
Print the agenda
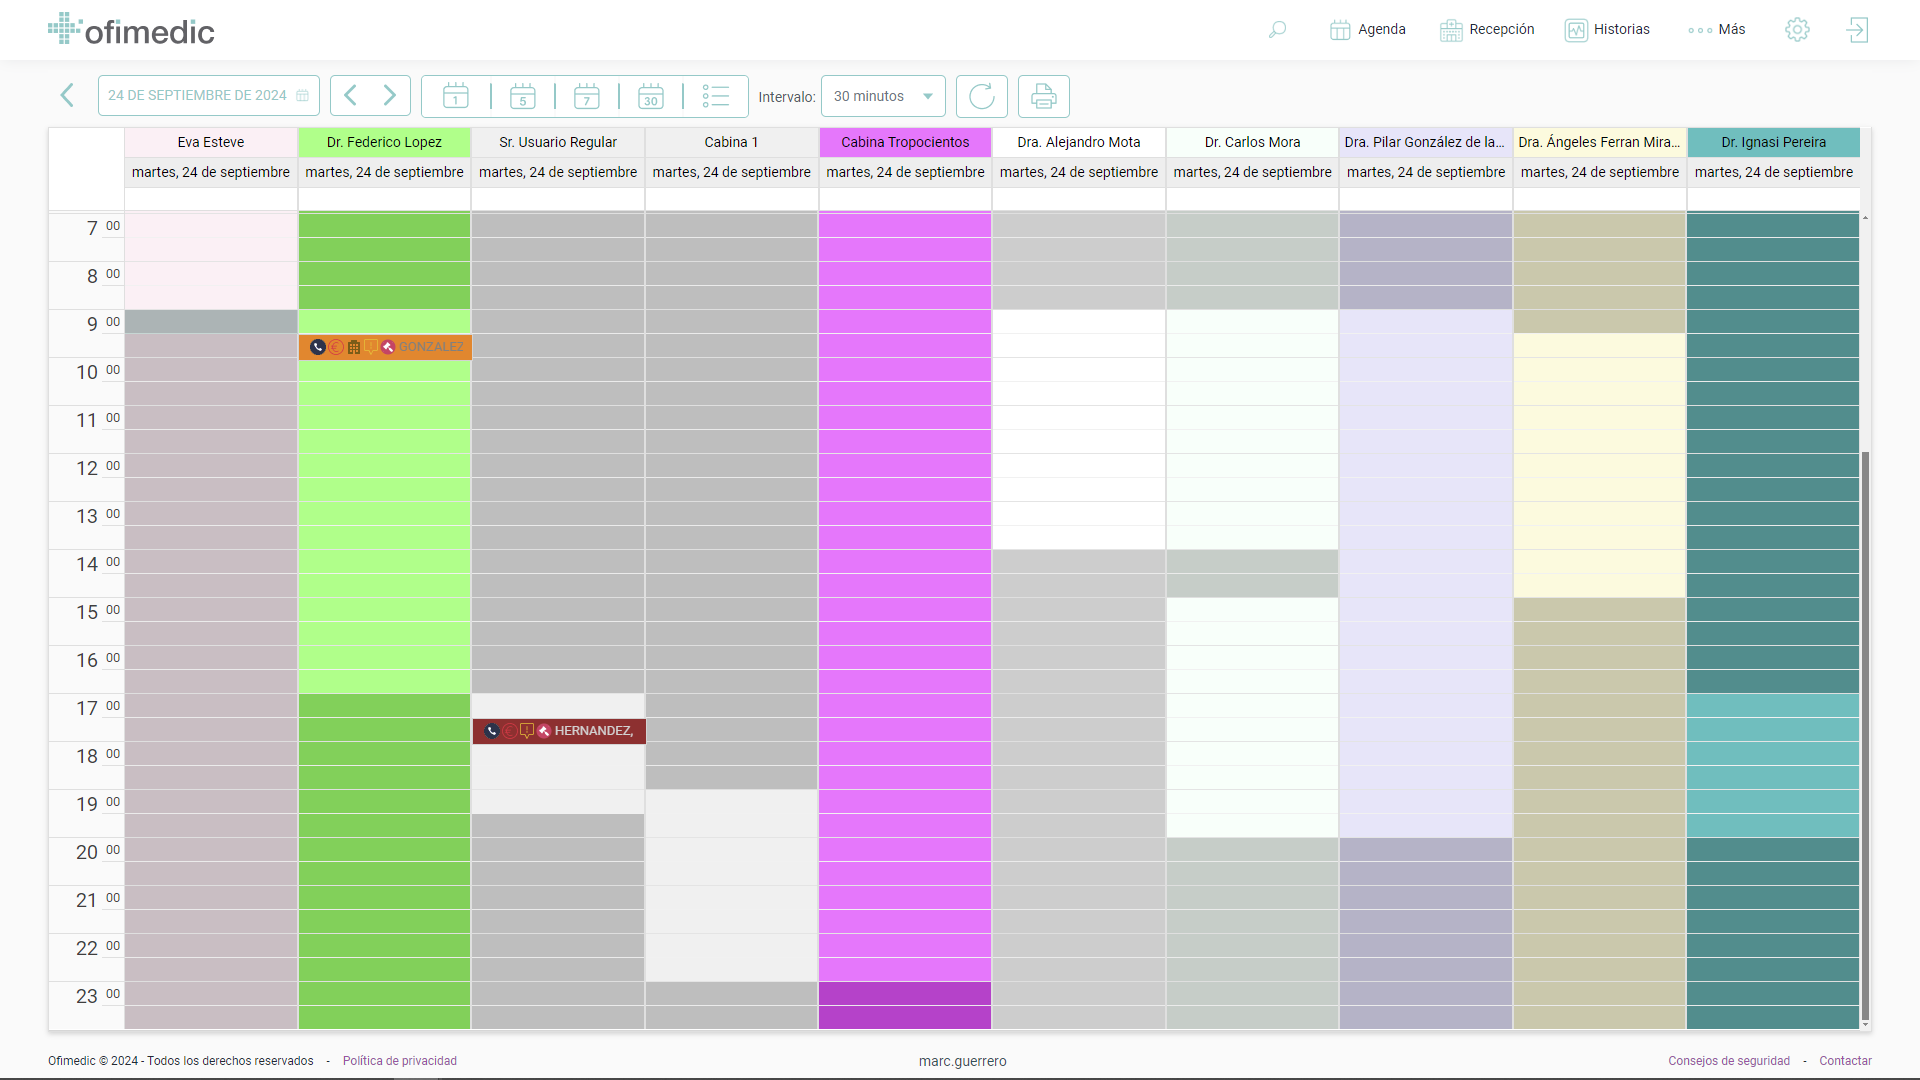tap(1043, 96)
